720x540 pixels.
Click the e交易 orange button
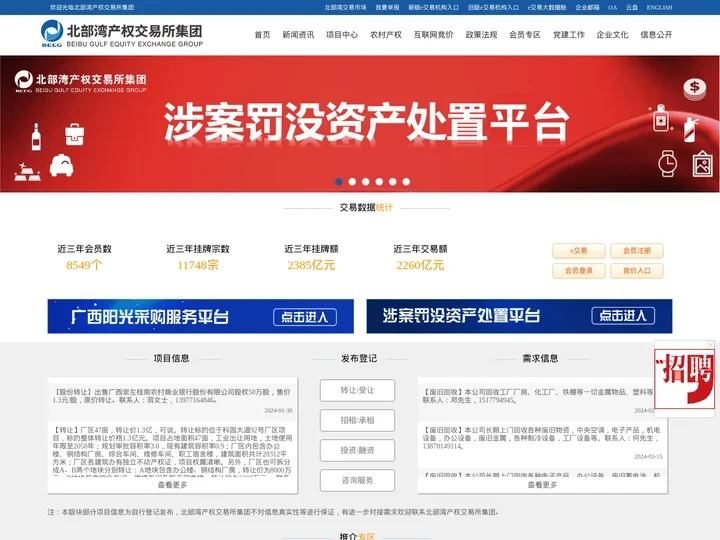click(579, 251)
